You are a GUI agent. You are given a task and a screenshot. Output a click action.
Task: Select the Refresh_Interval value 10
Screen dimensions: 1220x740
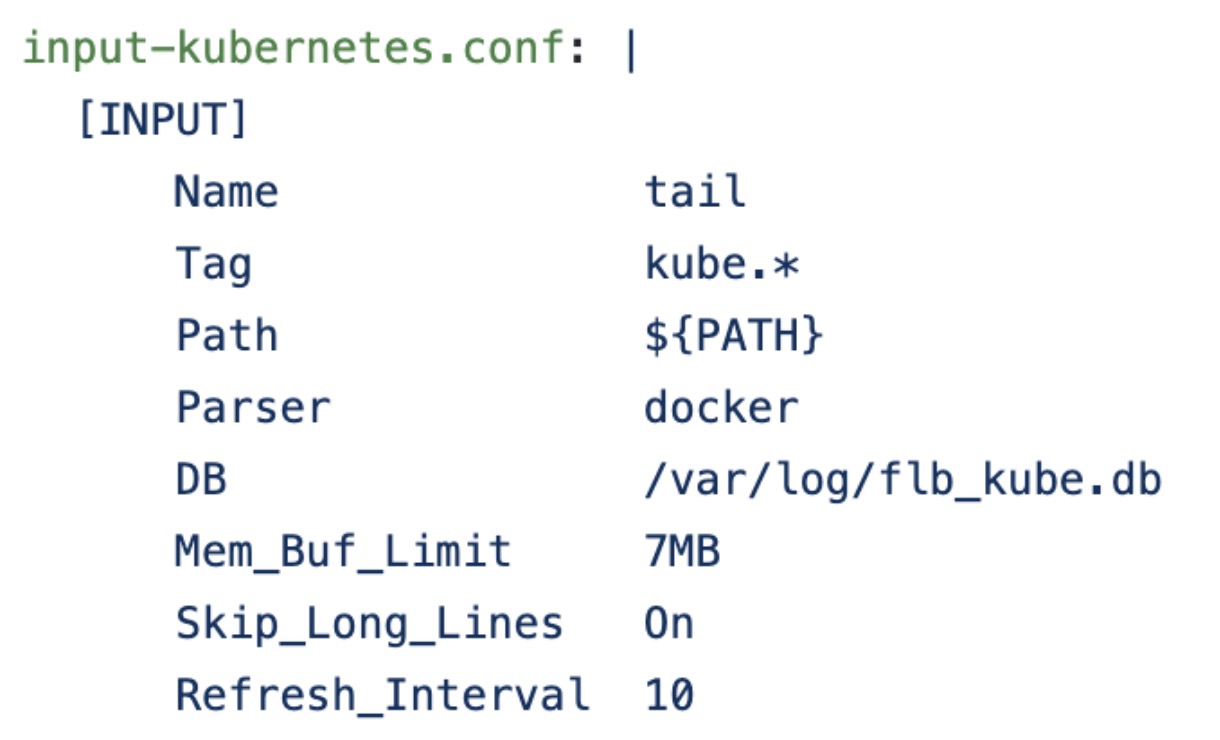(x=669, y=696)
